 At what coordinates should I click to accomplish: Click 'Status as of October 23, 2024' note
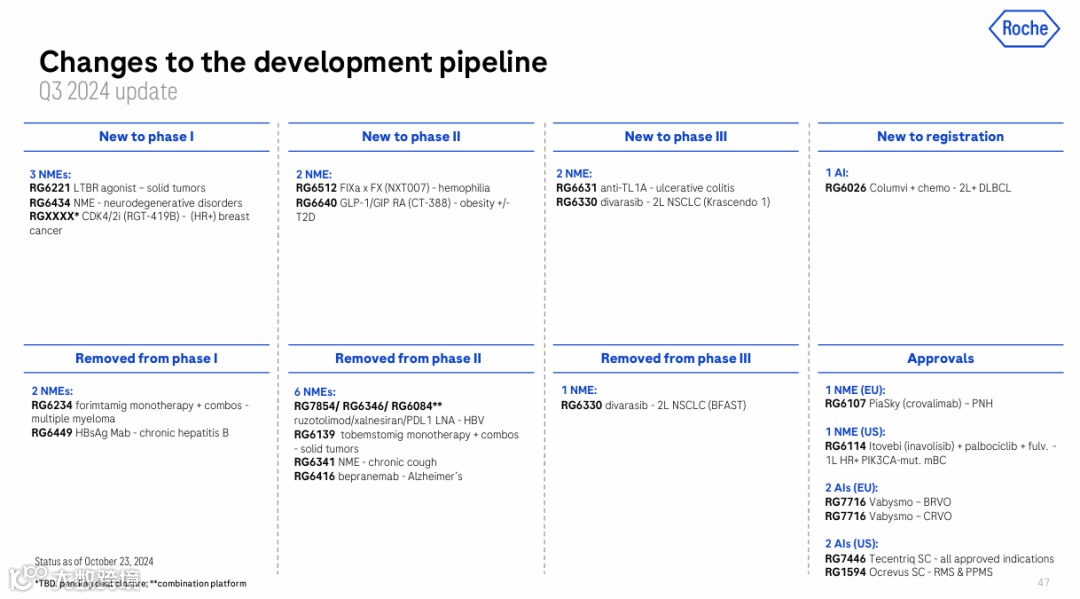click(x=94, y=562)
